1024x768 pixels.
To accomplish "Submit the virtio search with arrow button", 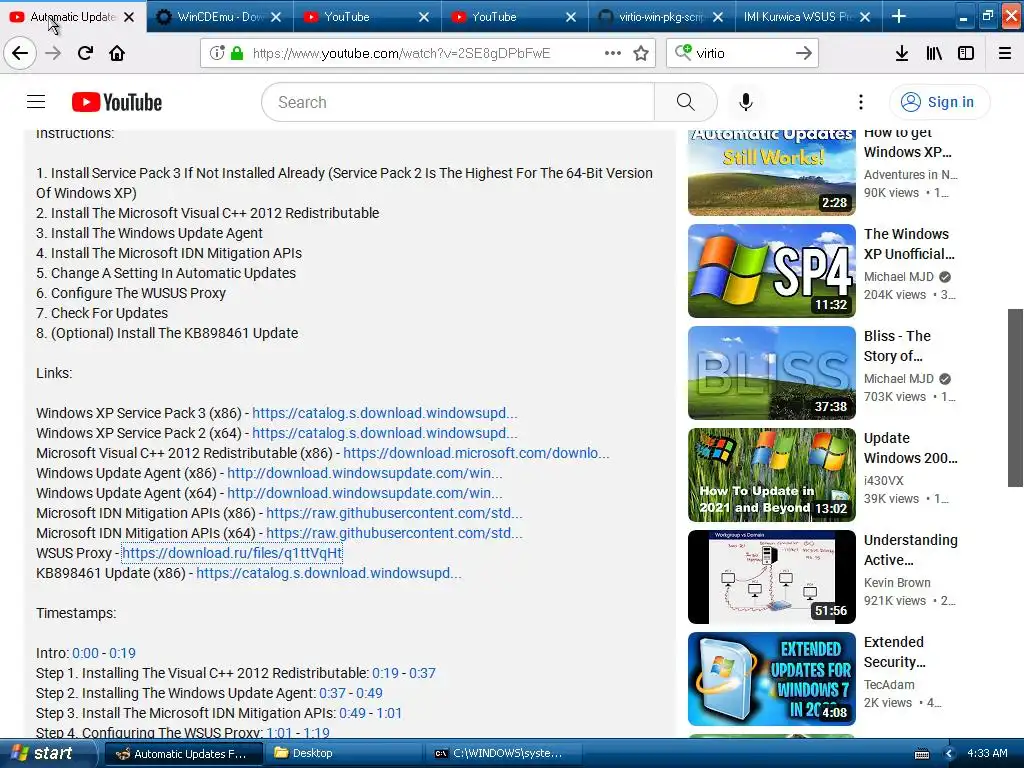I will 804,53.
